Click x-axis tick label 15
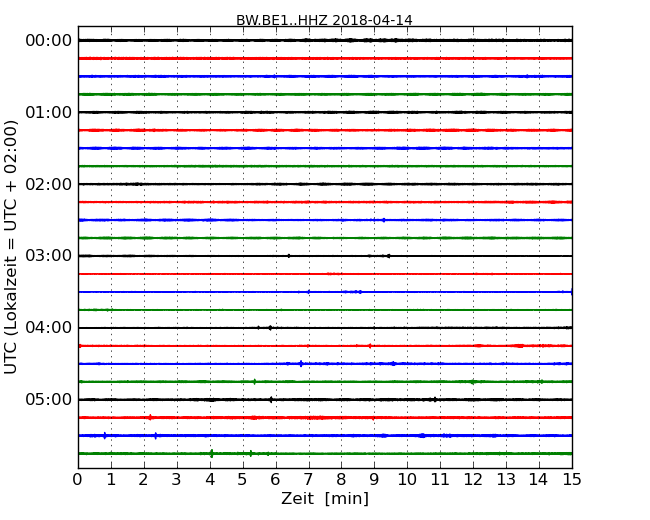This screenshot has width=650, height=520. point(572,480)
